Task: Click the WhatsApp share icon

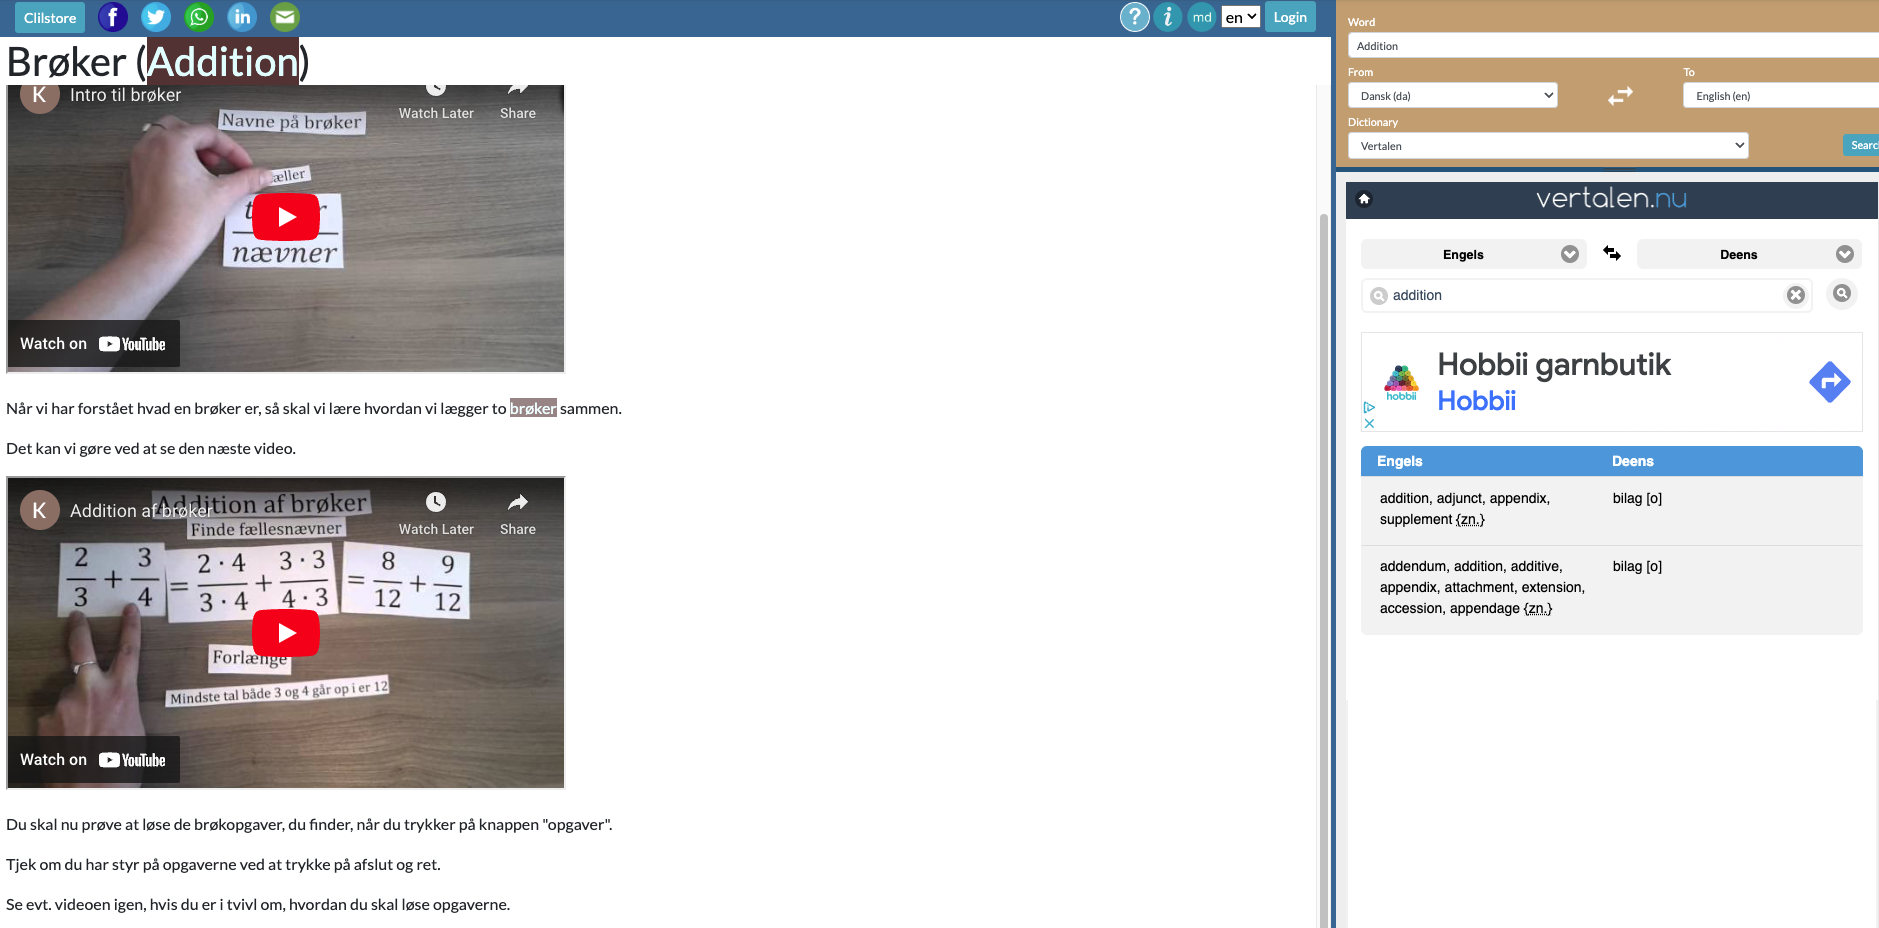Action: (199, 17)
